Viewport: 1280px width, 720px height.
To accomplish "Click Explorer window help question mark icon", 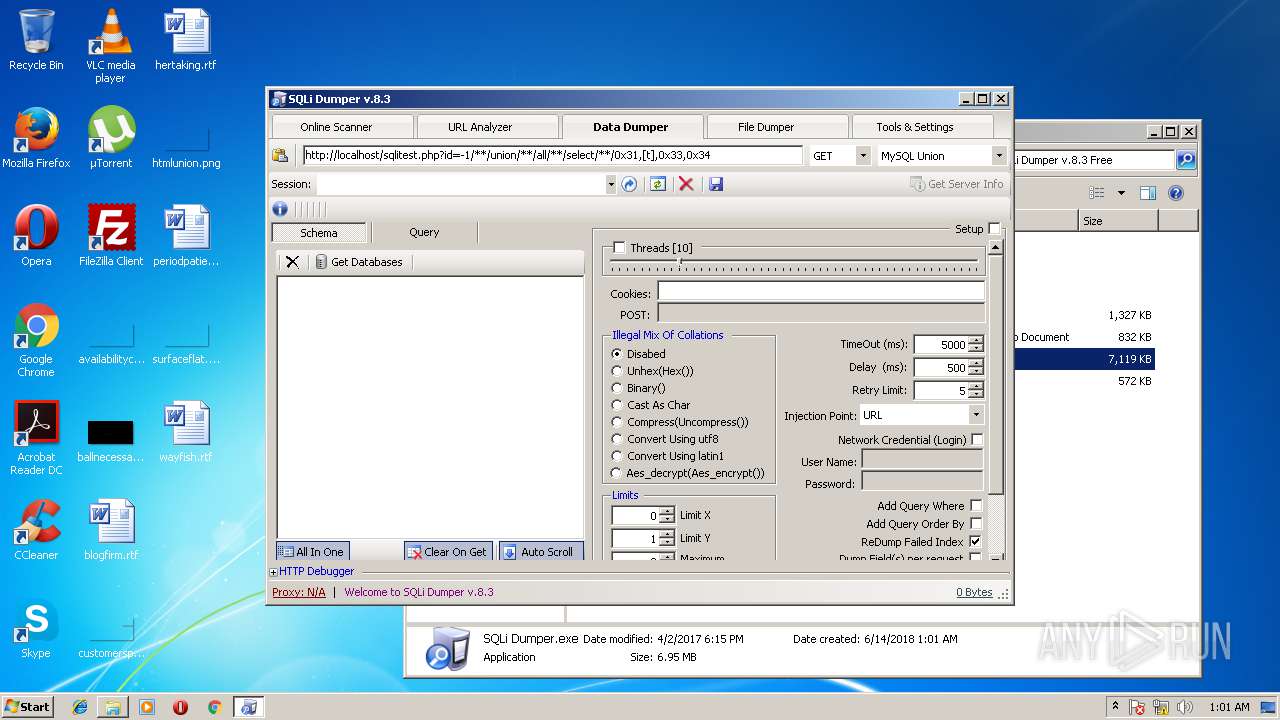I will pos(1176,193).
